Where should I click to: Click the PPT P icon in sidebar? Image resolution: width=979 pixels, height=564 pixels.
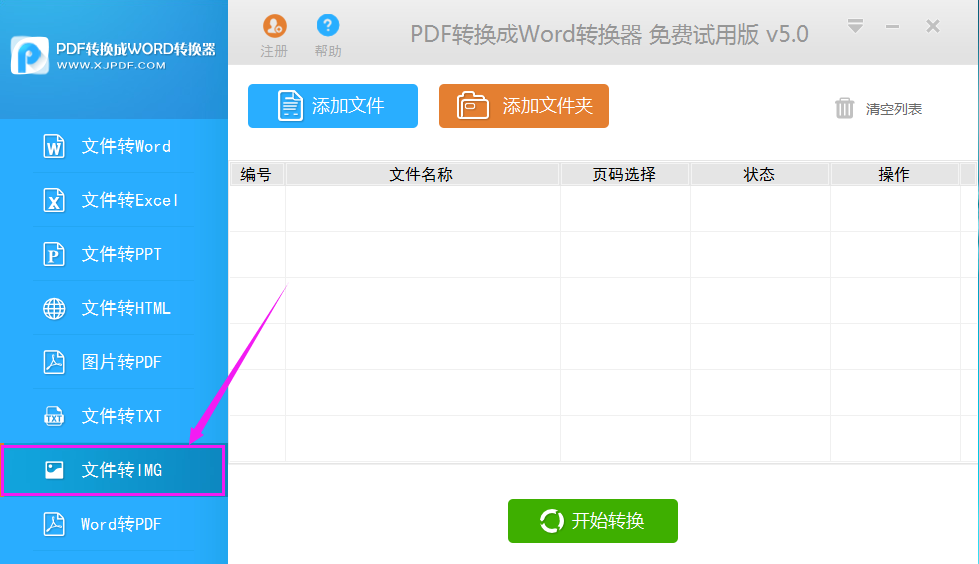pyautogui.click(x=54, y=254)
